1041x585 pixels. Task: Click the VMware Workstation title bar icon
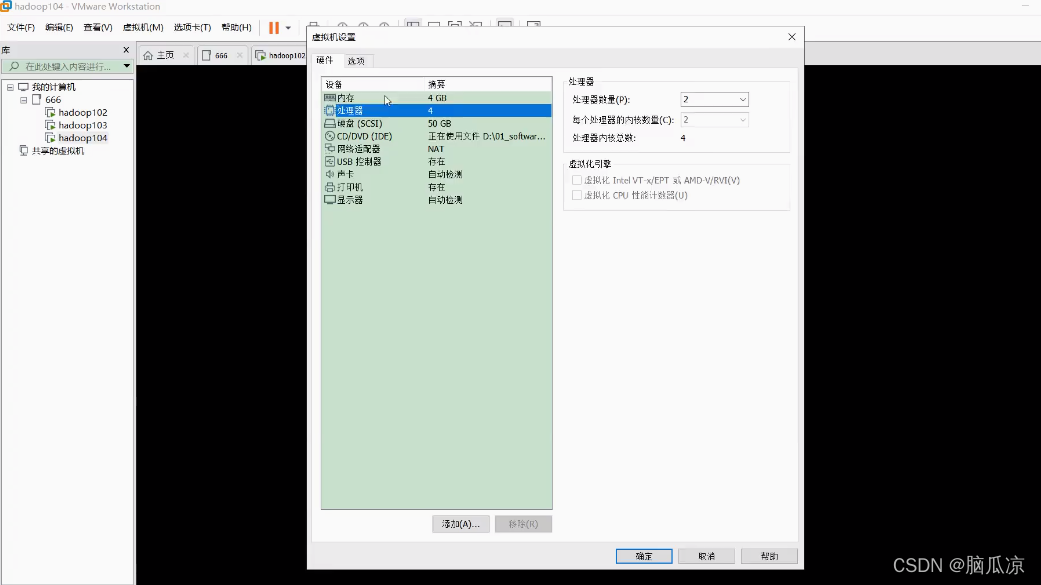(6, 6)
